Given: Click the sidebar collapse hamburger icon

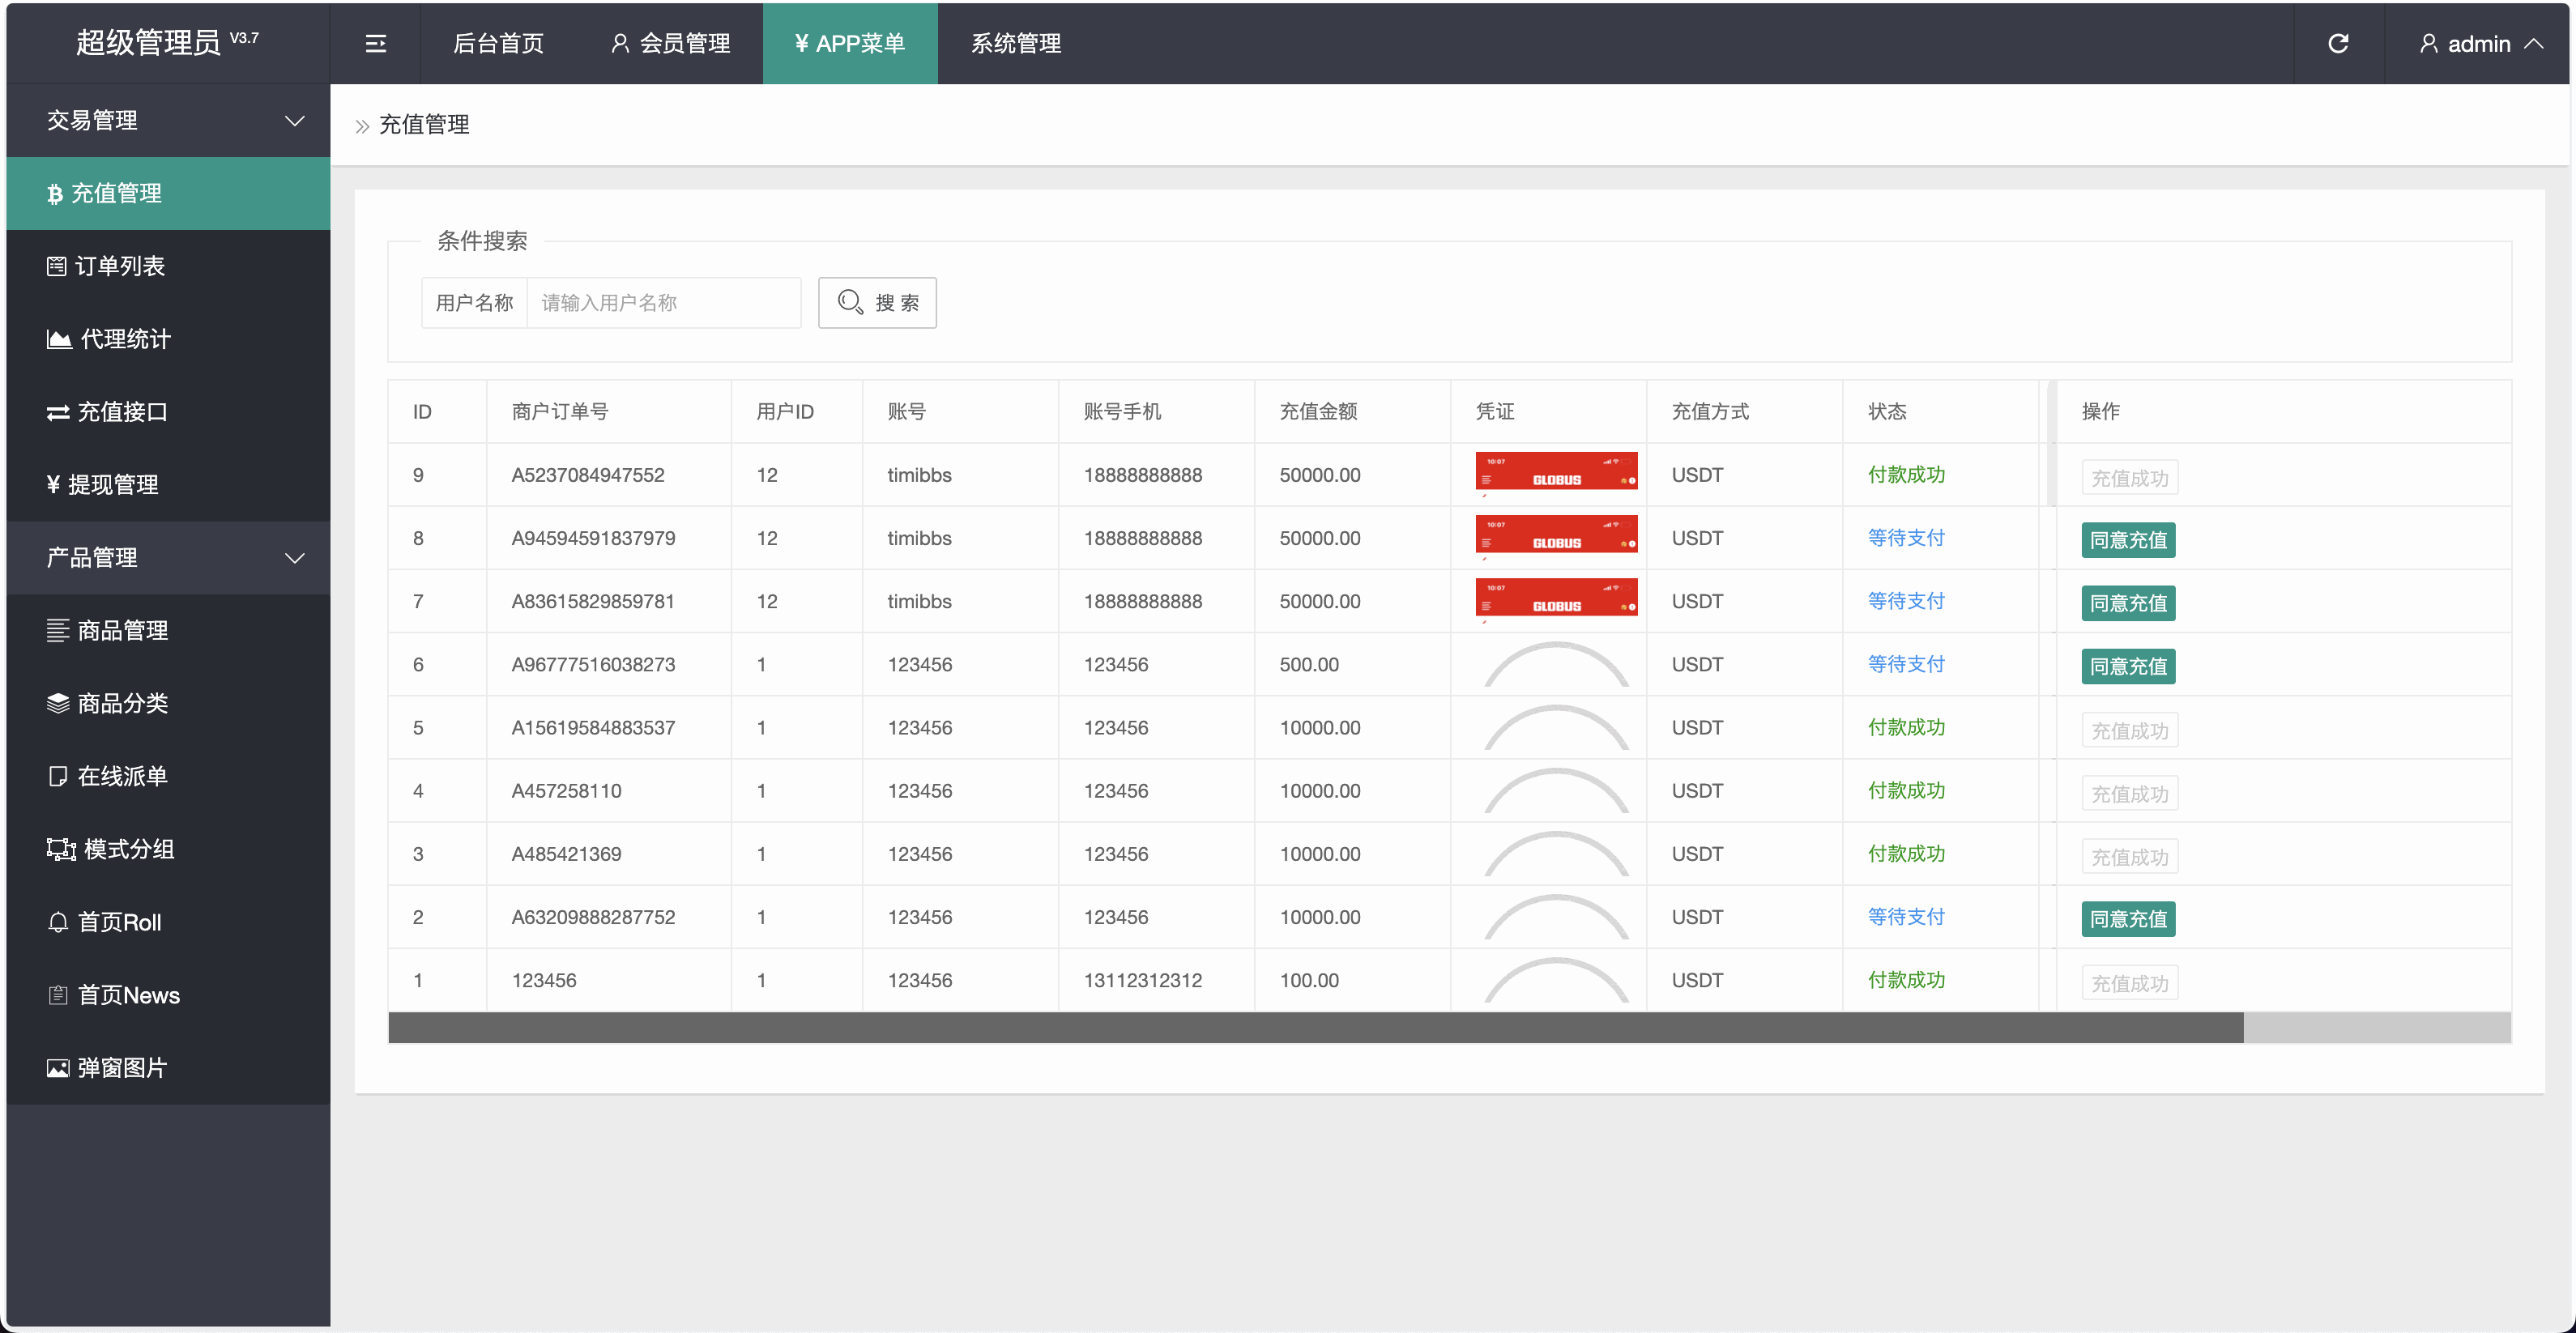Looking at the screenshot, I should tap(375, 43).
